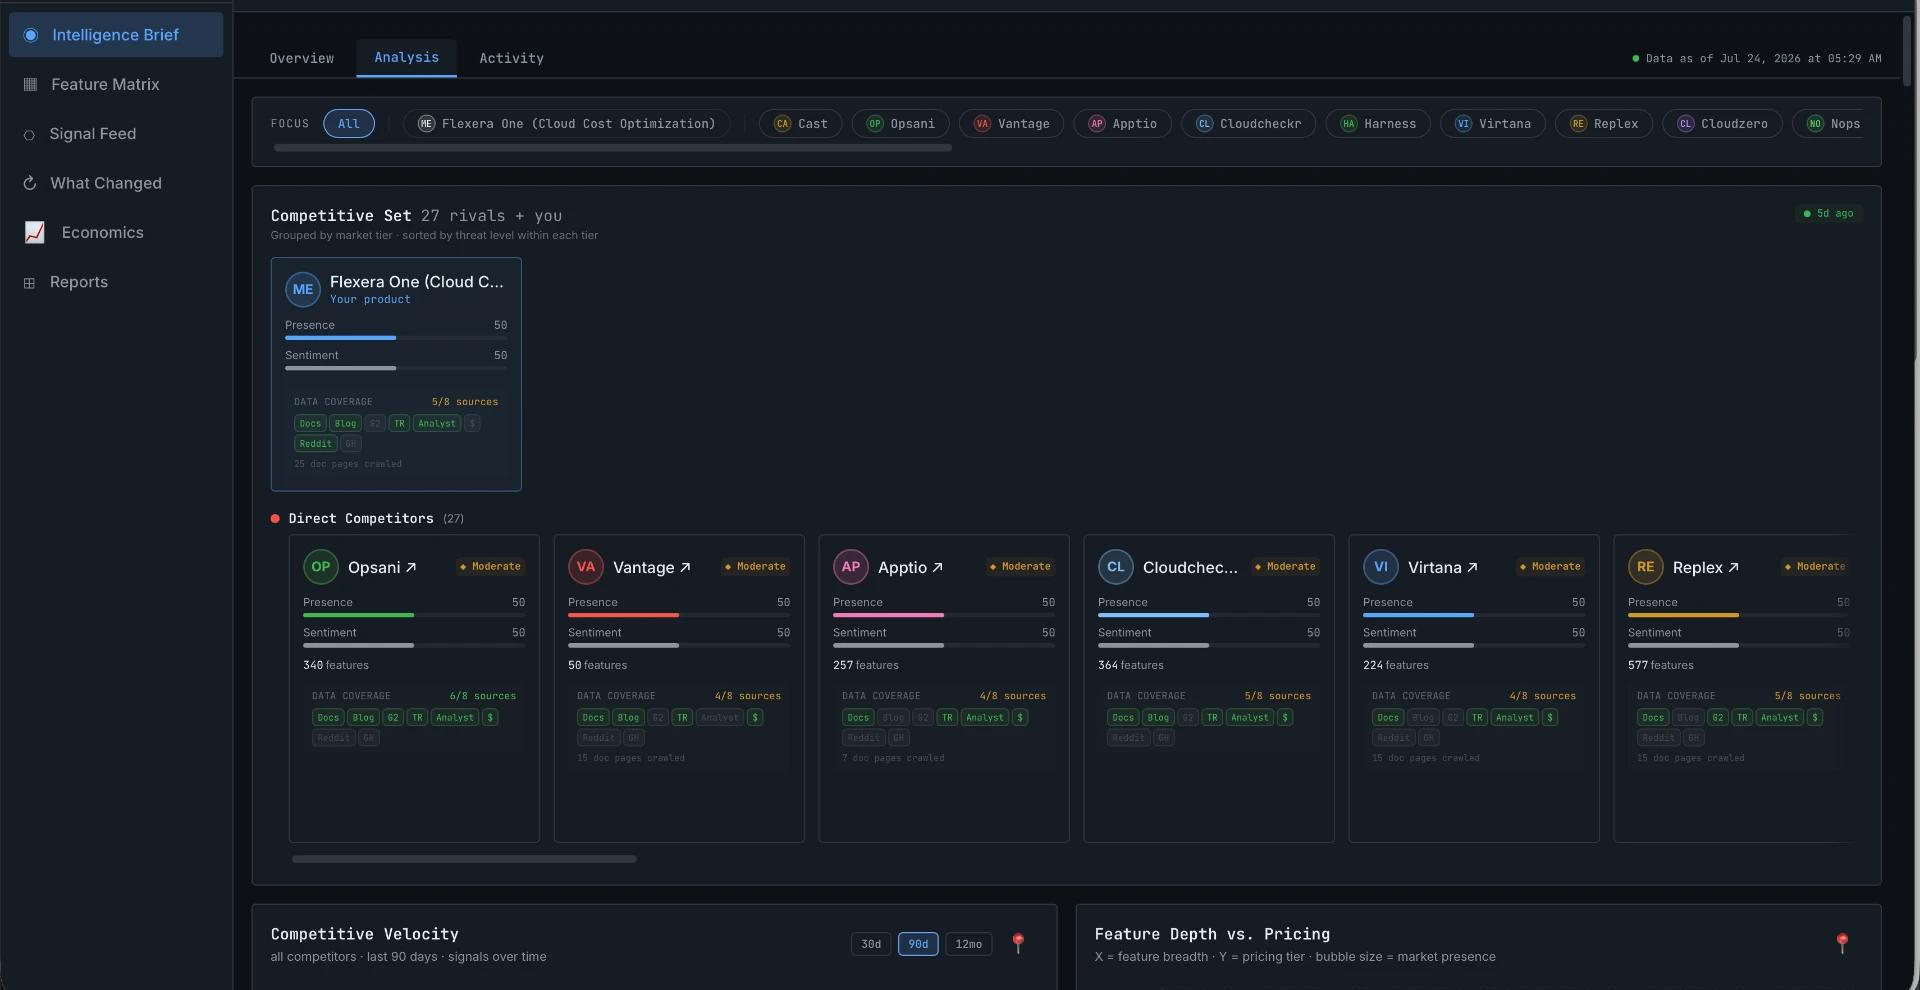Click Cloudcheckr Moderate threat badge

tap(1285, 567)
